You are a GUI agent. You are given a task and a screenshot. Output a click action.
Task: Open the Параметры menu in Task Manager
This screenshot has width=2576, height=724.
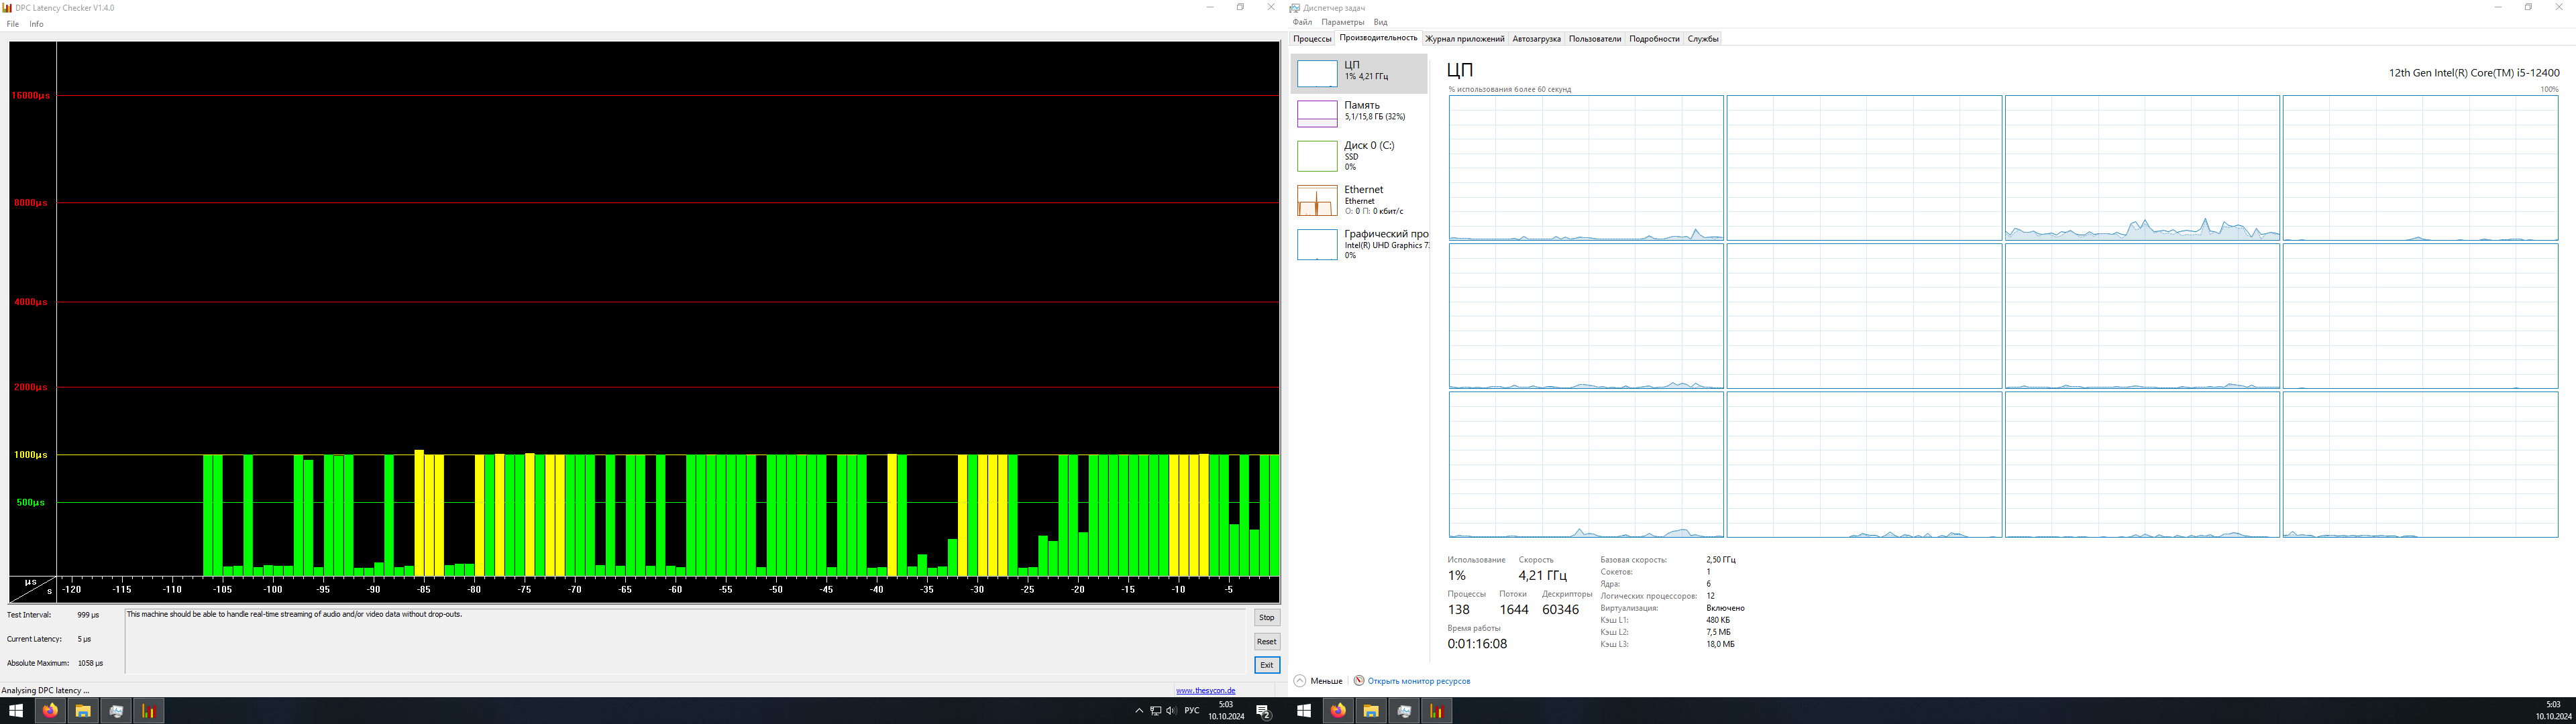(x=1342, y=22)
